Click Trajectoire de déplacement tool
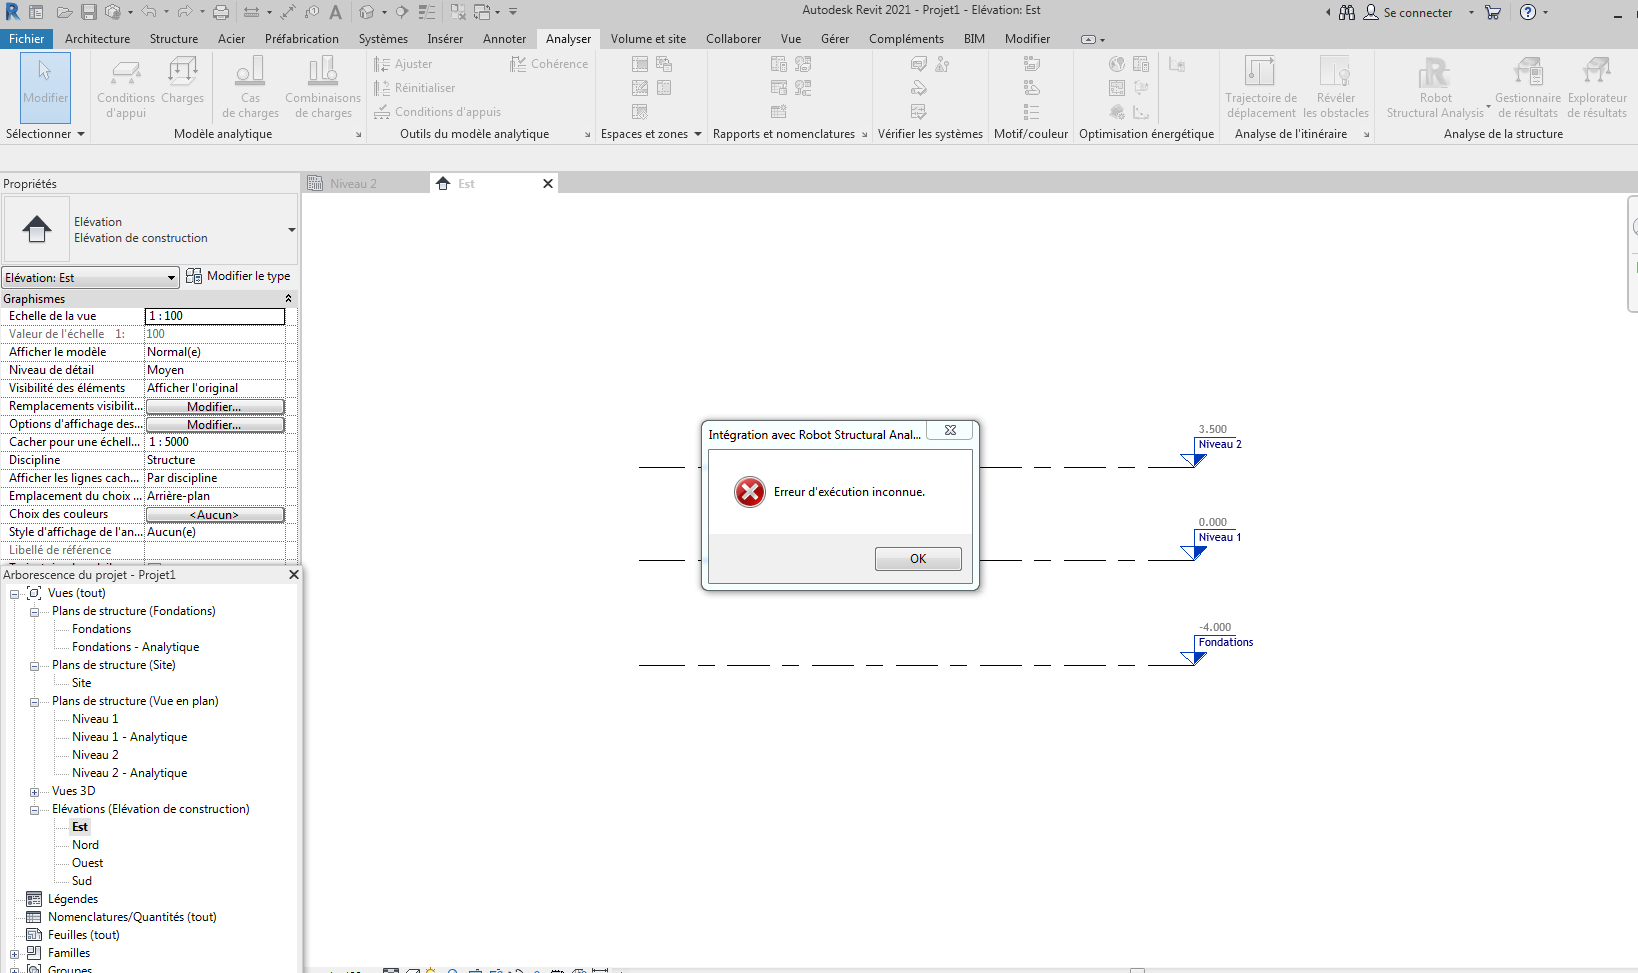Screen dimensions: 1638x973 1261,87
